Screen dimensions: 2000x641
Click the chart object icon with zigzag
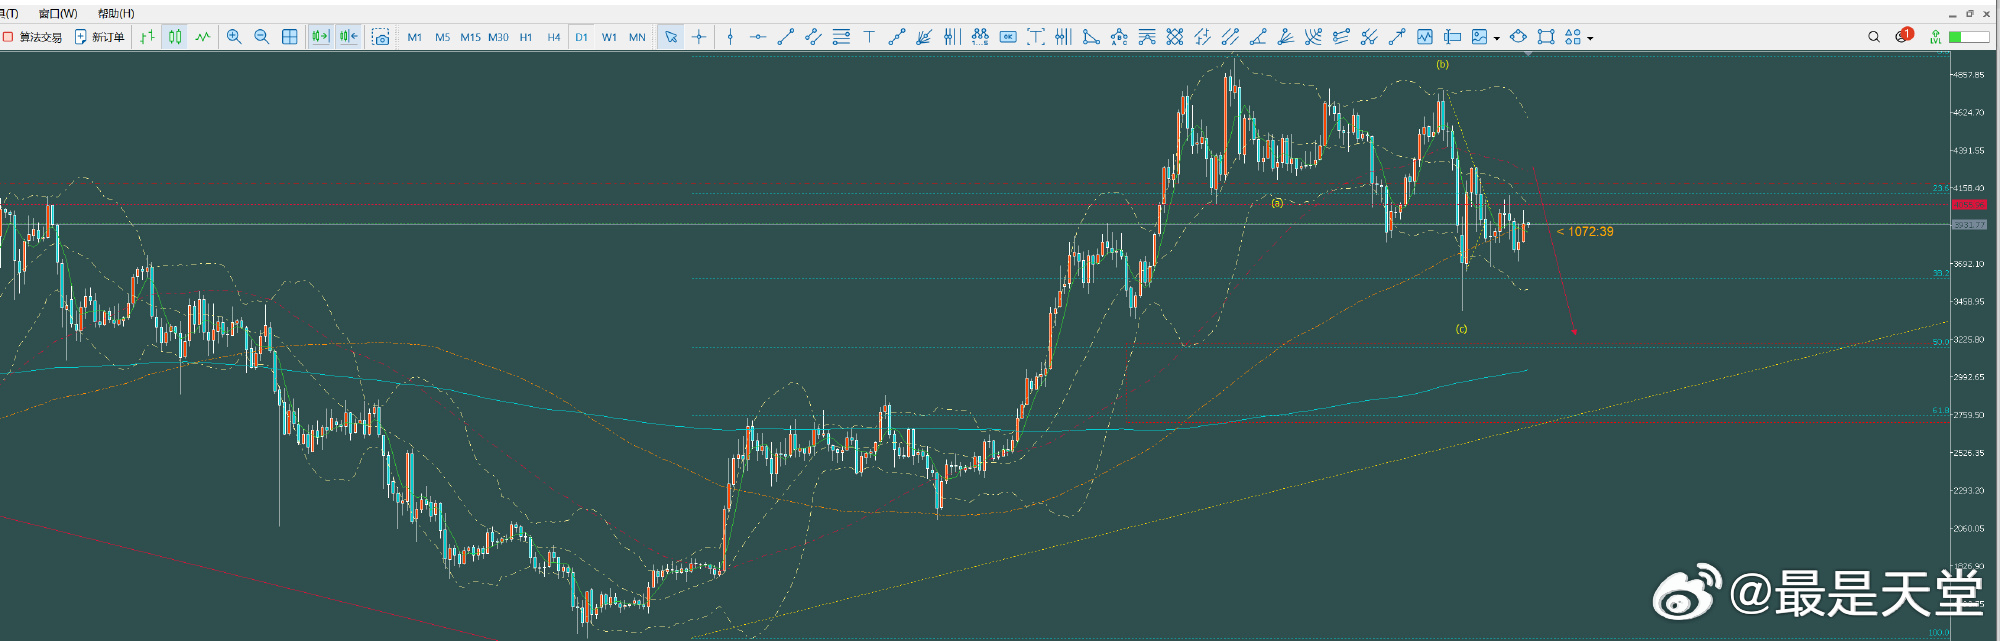[x=1425, y=37]
